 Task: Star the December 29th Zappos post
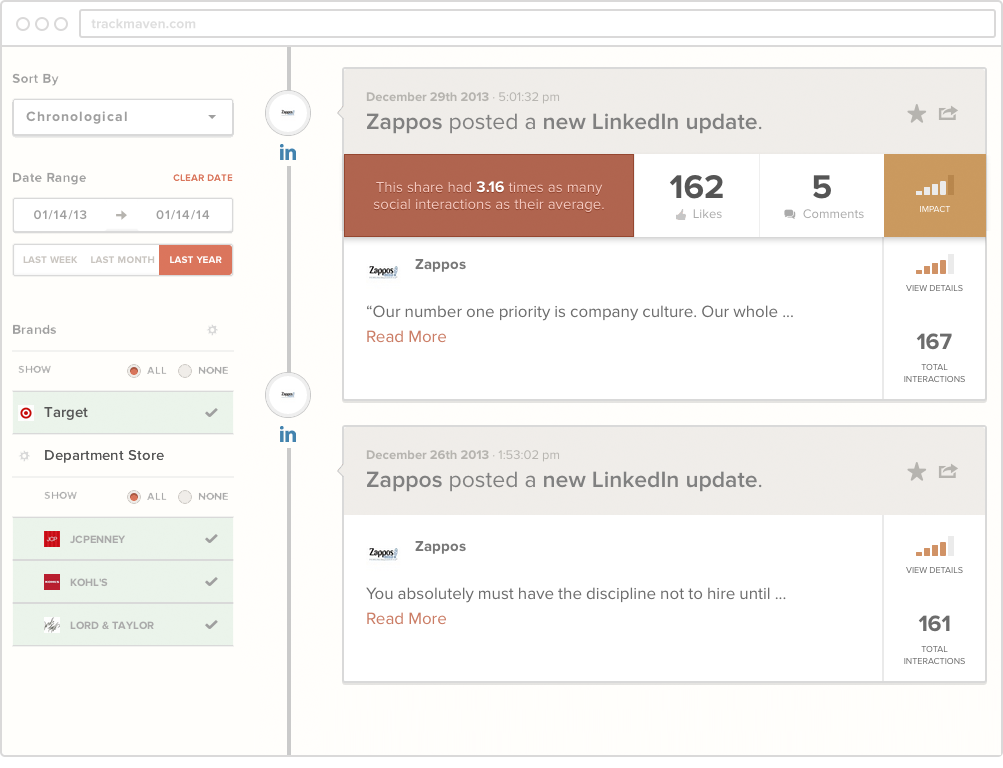[917, 114]
